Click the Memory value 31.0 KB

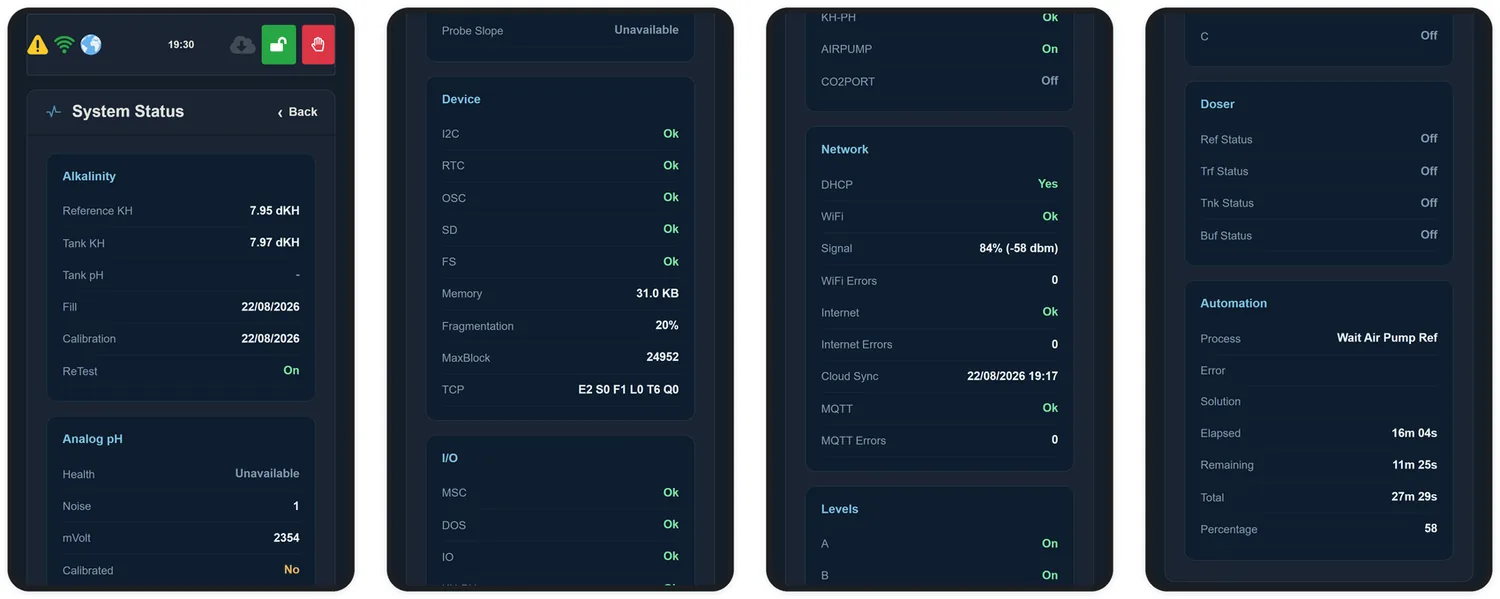point(657,294)
